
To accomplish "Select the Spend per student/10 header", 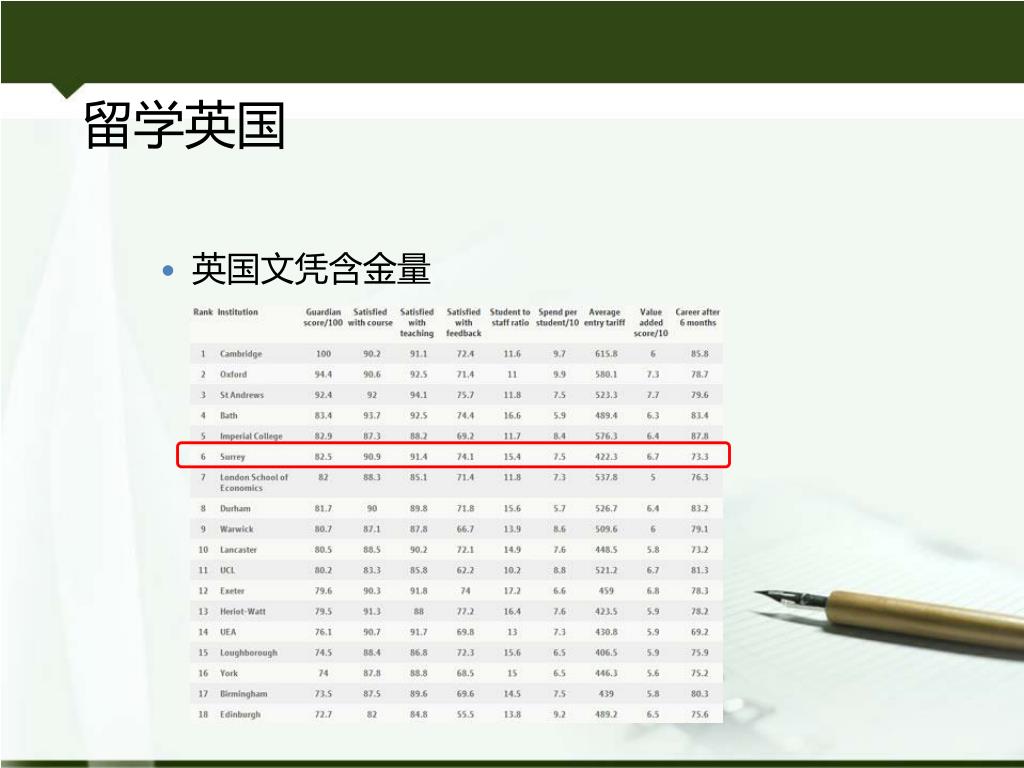I will tap(557, 317).
